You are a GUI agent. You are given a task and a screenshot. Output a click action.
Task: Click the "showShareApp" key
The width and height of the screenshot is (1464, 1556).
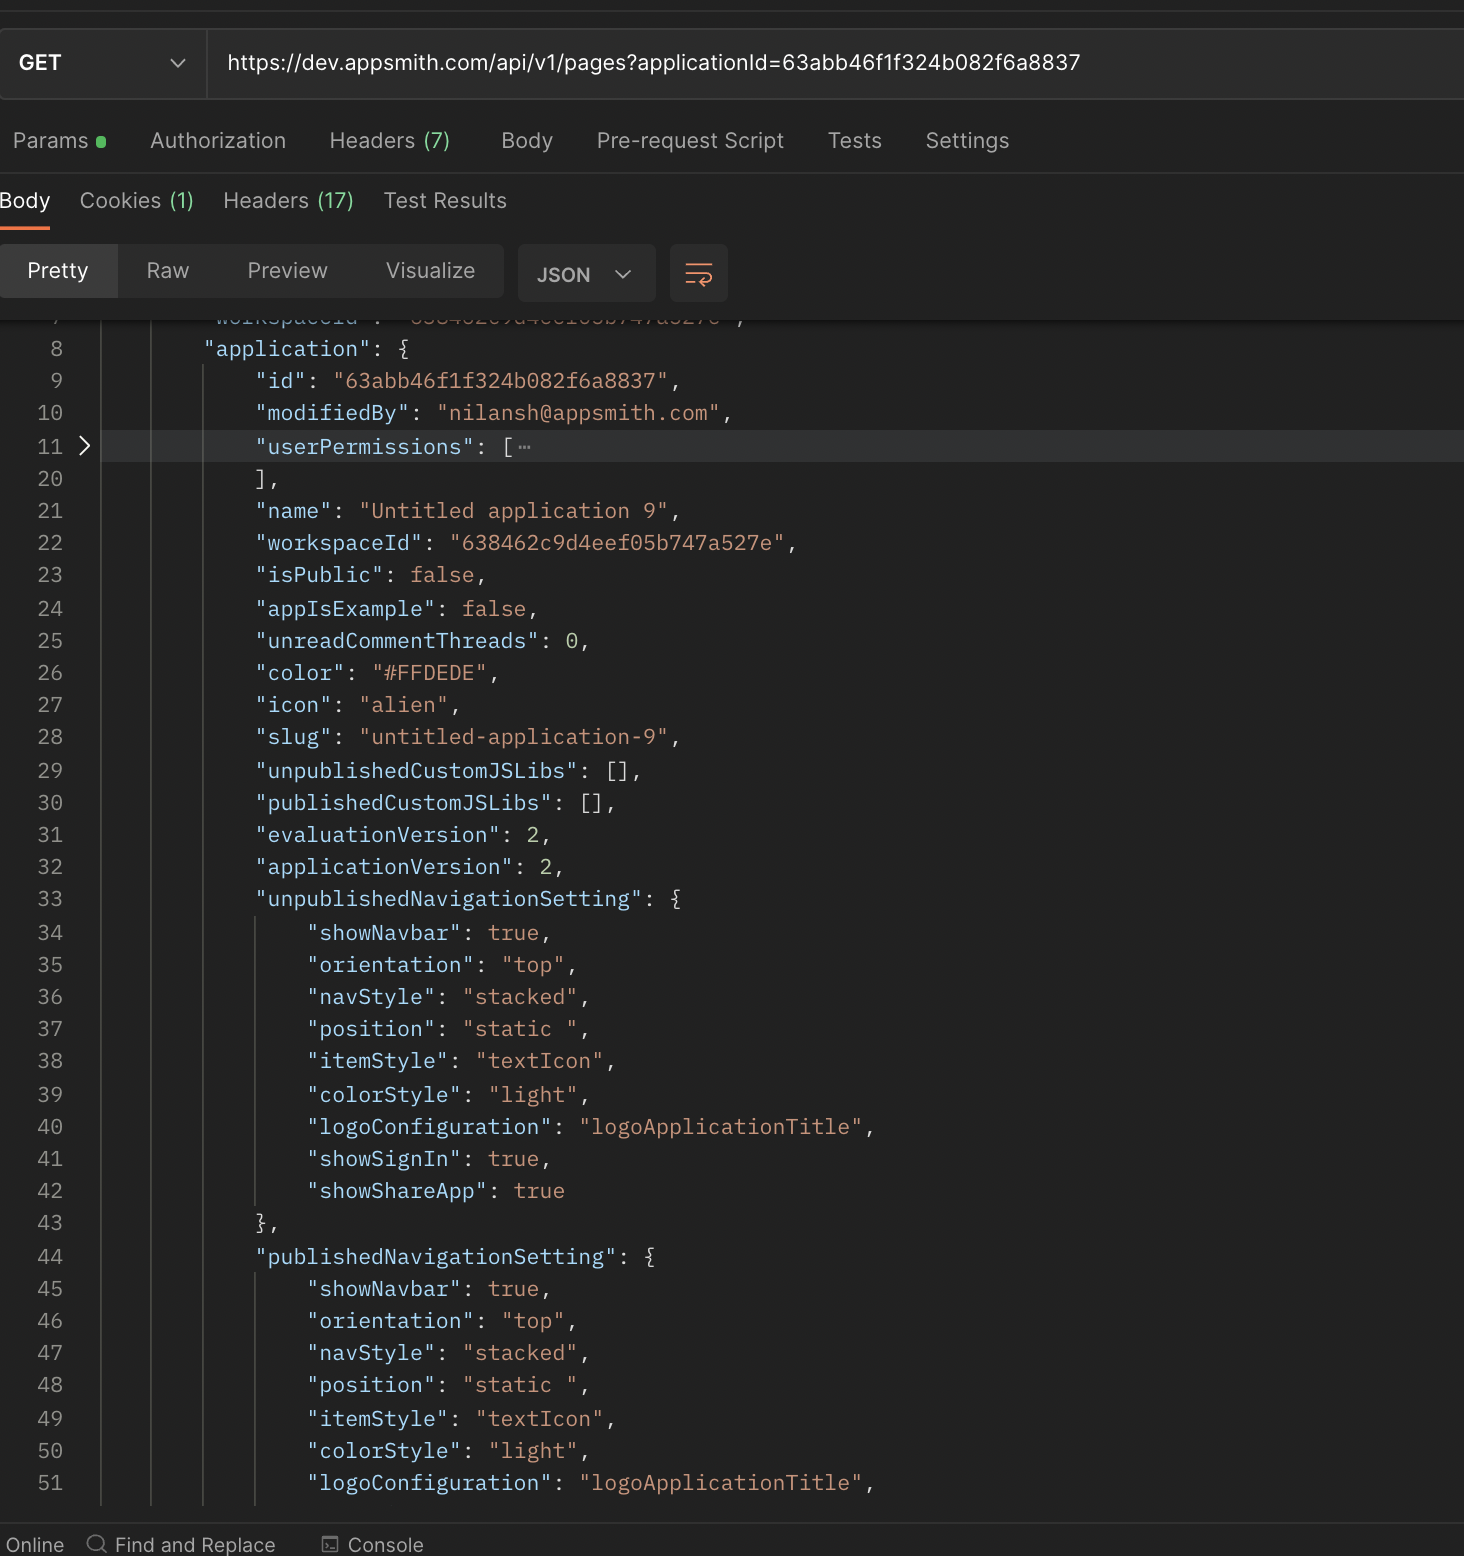(397, 1191)
